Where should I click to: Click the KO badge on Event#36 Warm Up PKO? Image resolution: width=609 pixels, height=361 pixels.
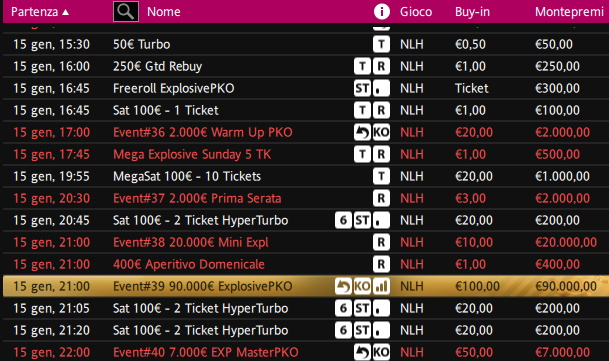[381, 133]
